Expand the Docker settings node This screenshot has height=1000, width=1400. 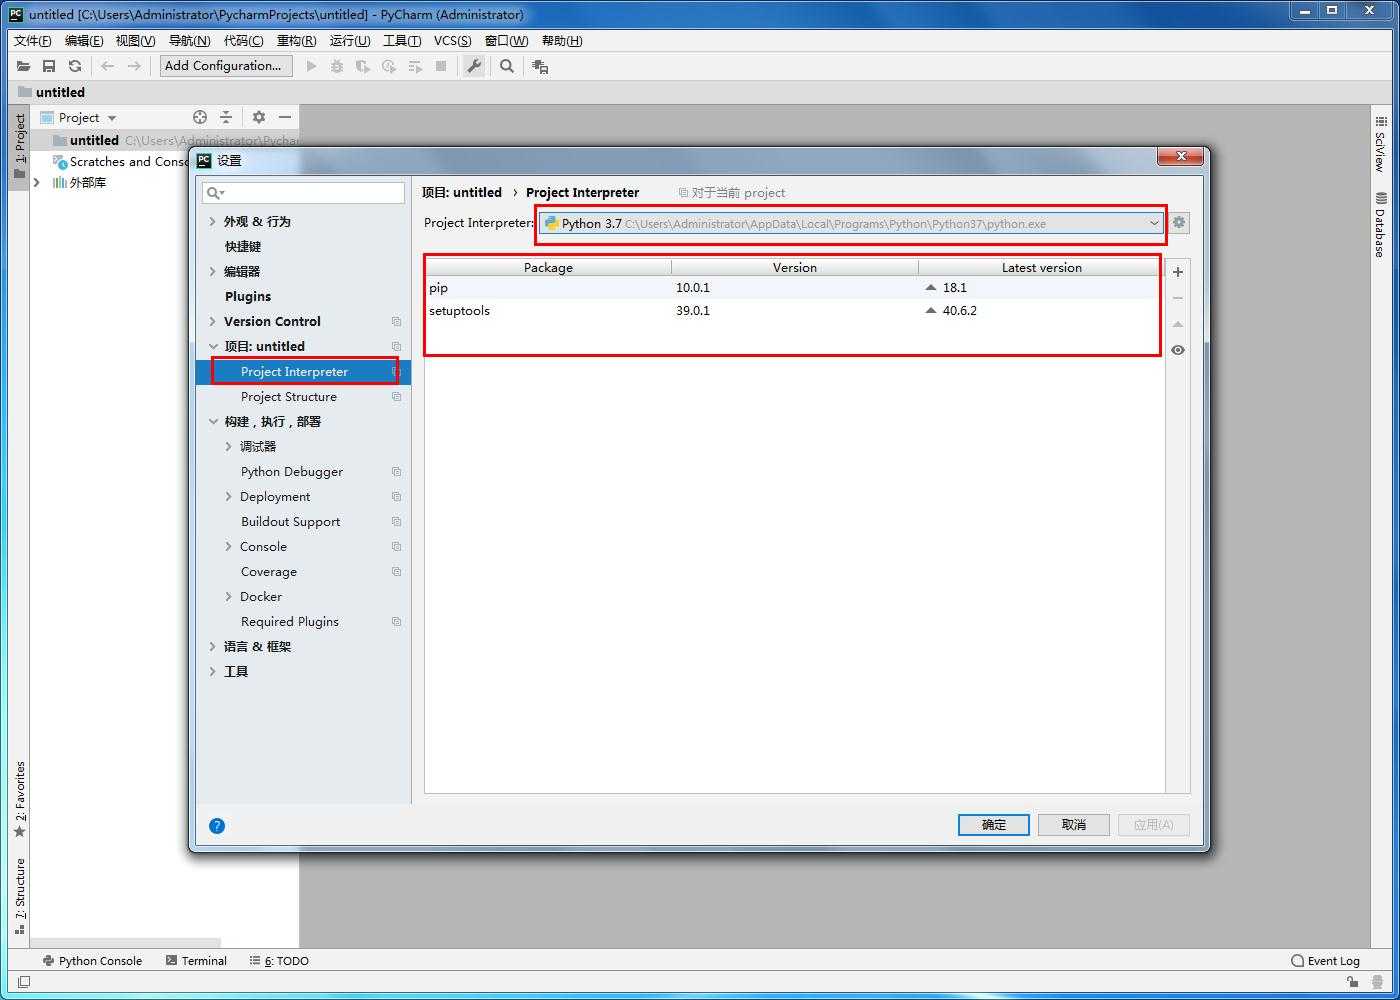[228, 596]
